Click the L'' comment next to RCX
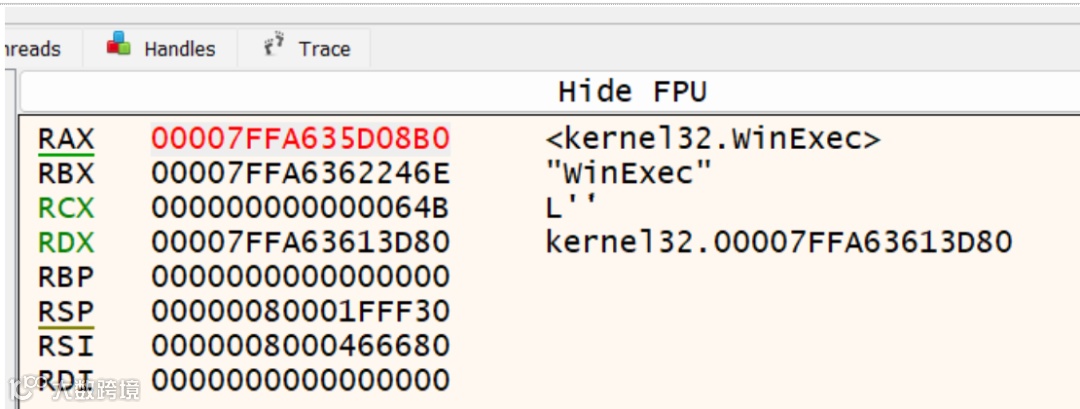The image size is (1080, 409). click(x=570, y=207)
